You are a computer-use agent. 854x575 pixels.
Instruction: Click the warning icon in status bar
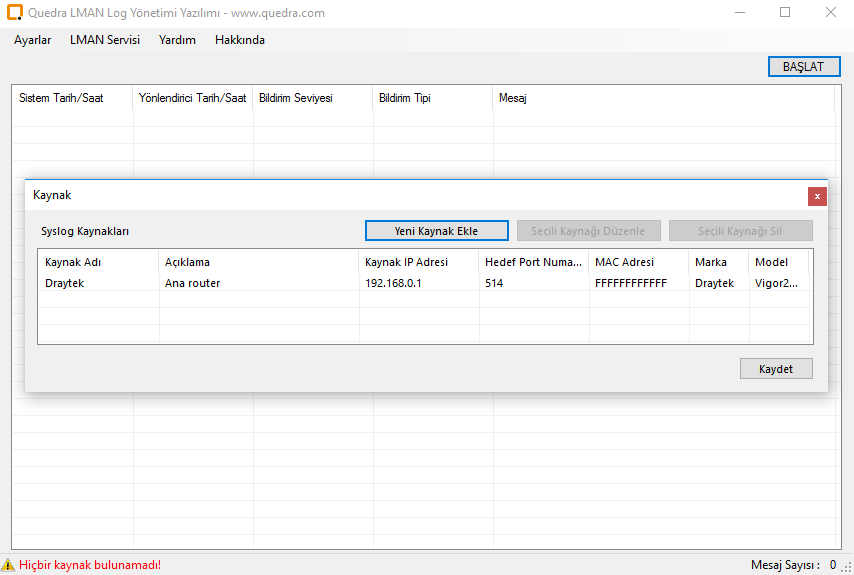click(x=9, y=565)
